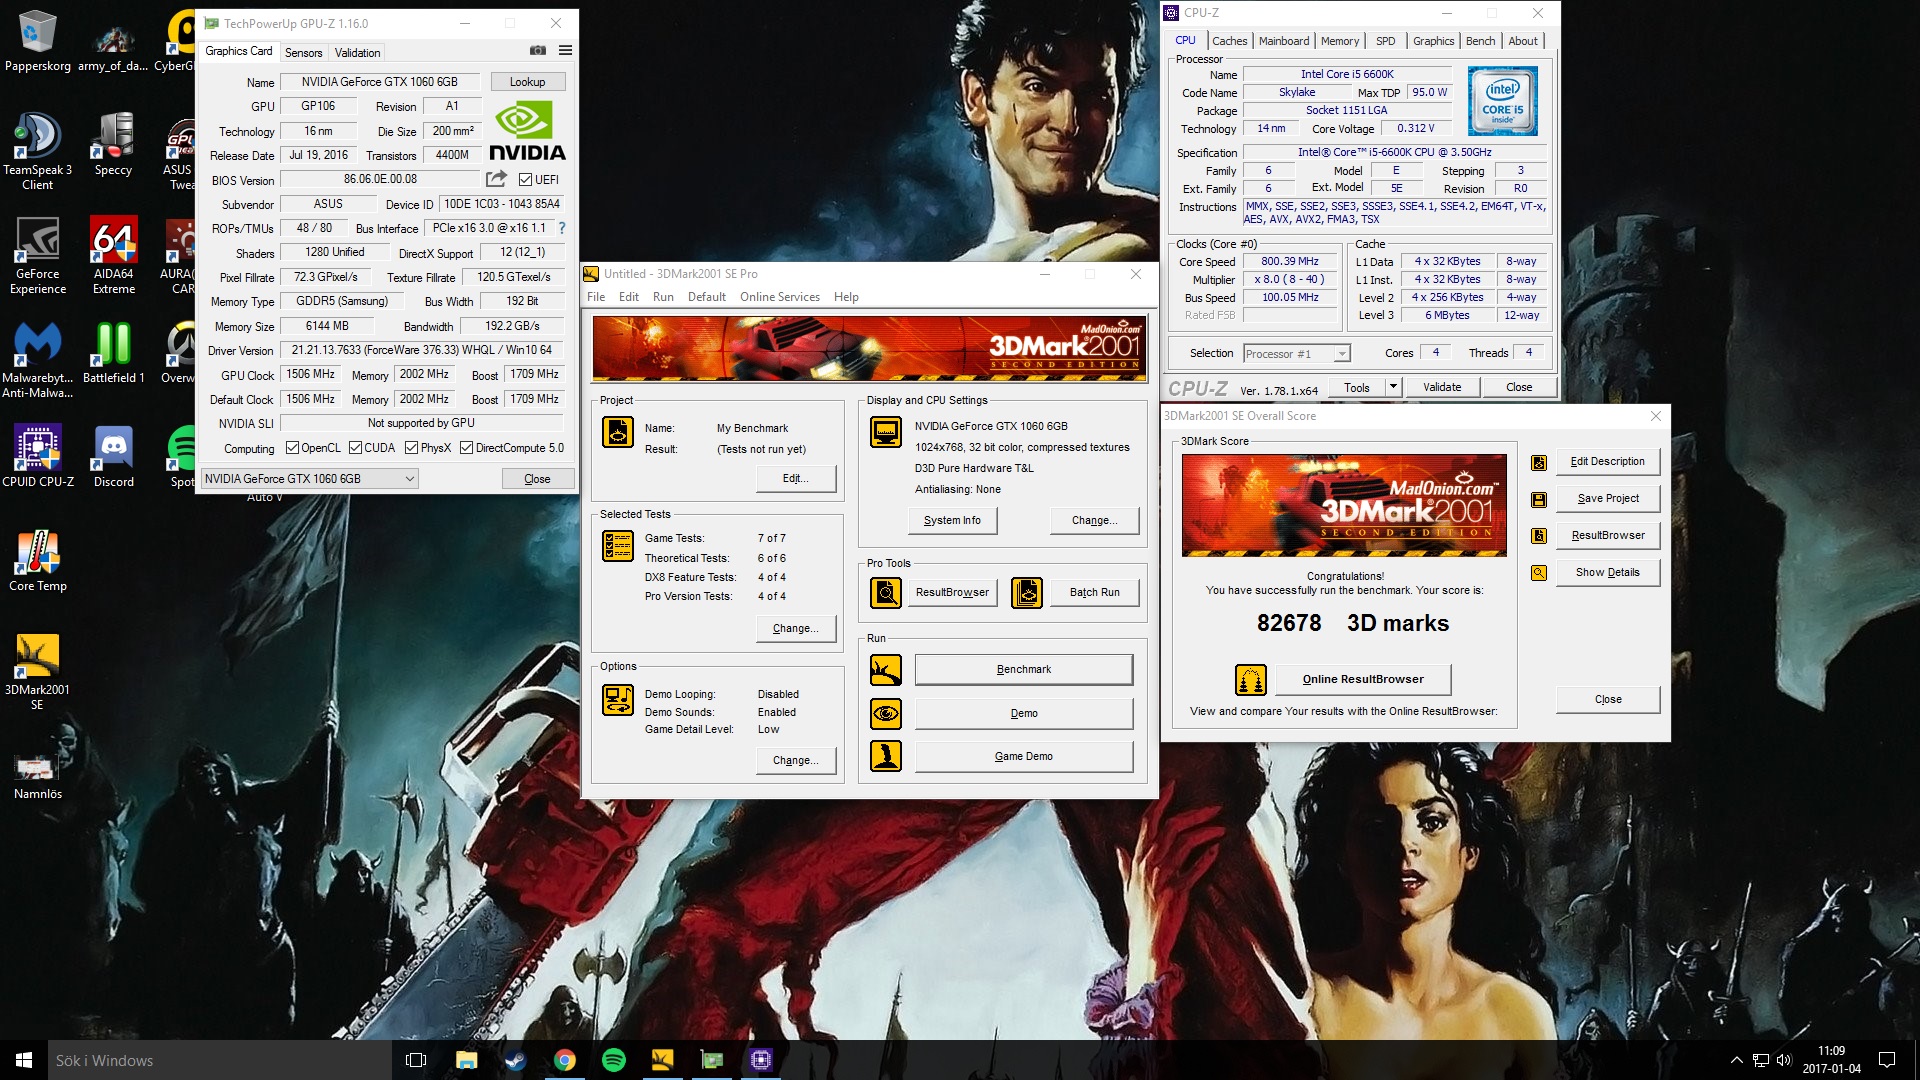This screenshot has width=1920, height=1080.
Task: Click the Bus Interface question mark icon
Action: [x=562, y=228]
